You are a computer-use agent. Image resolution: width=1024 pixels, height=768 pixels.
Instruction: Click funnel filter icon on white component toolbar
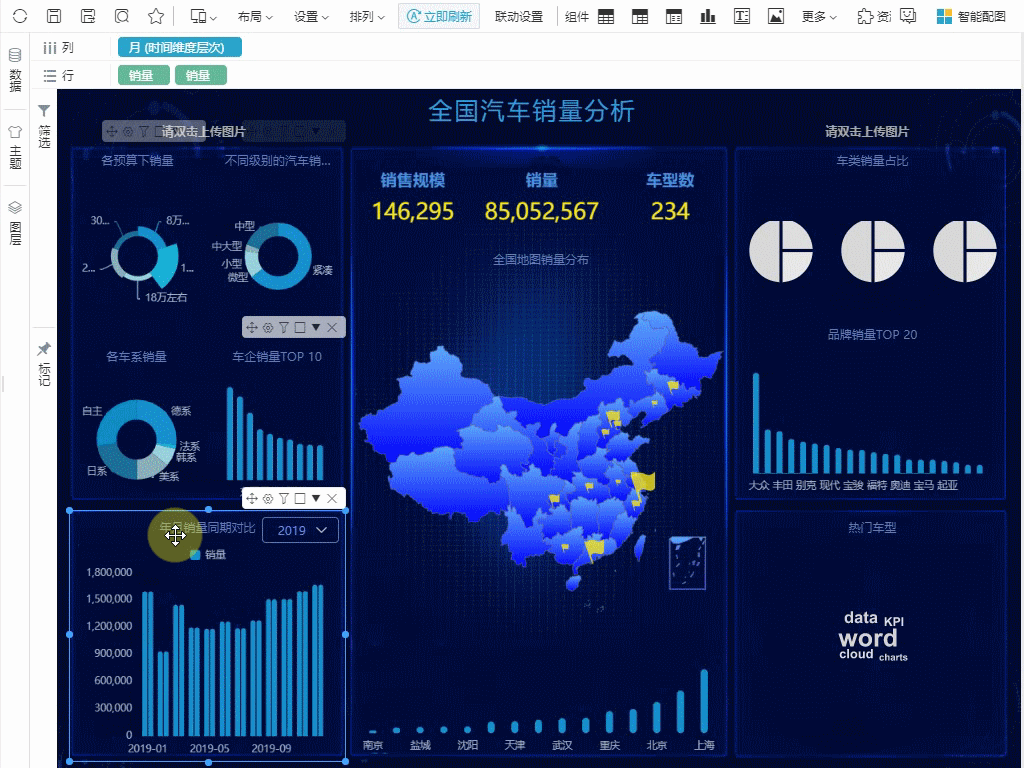(284, 498)
